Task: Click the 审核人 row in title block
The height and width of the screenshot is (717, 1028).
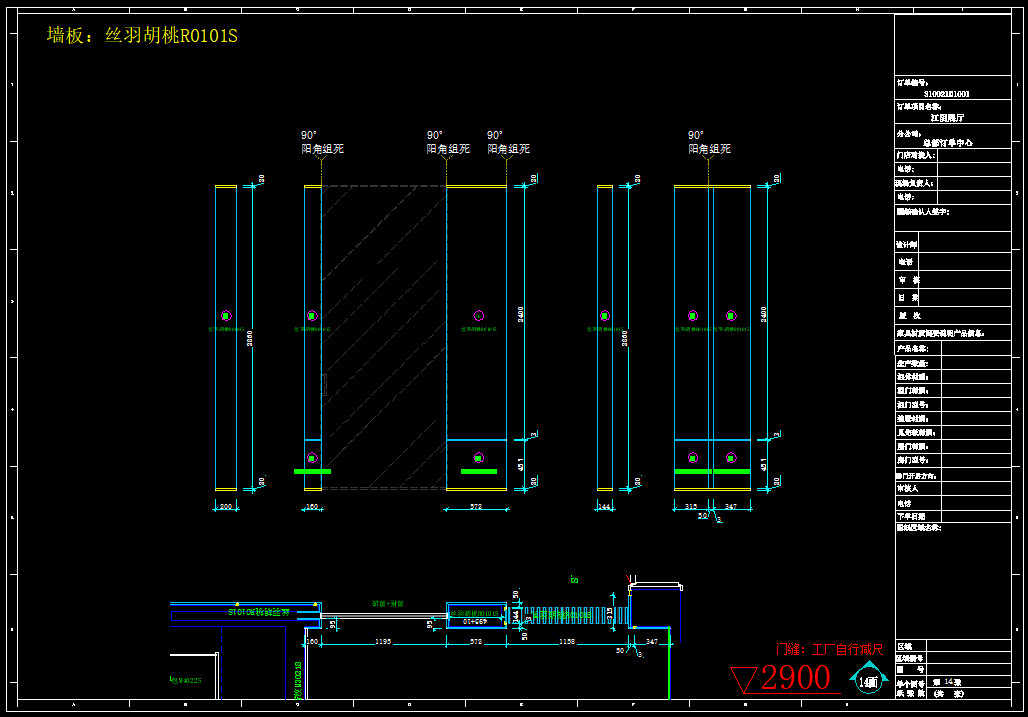Action: [953, 488]
